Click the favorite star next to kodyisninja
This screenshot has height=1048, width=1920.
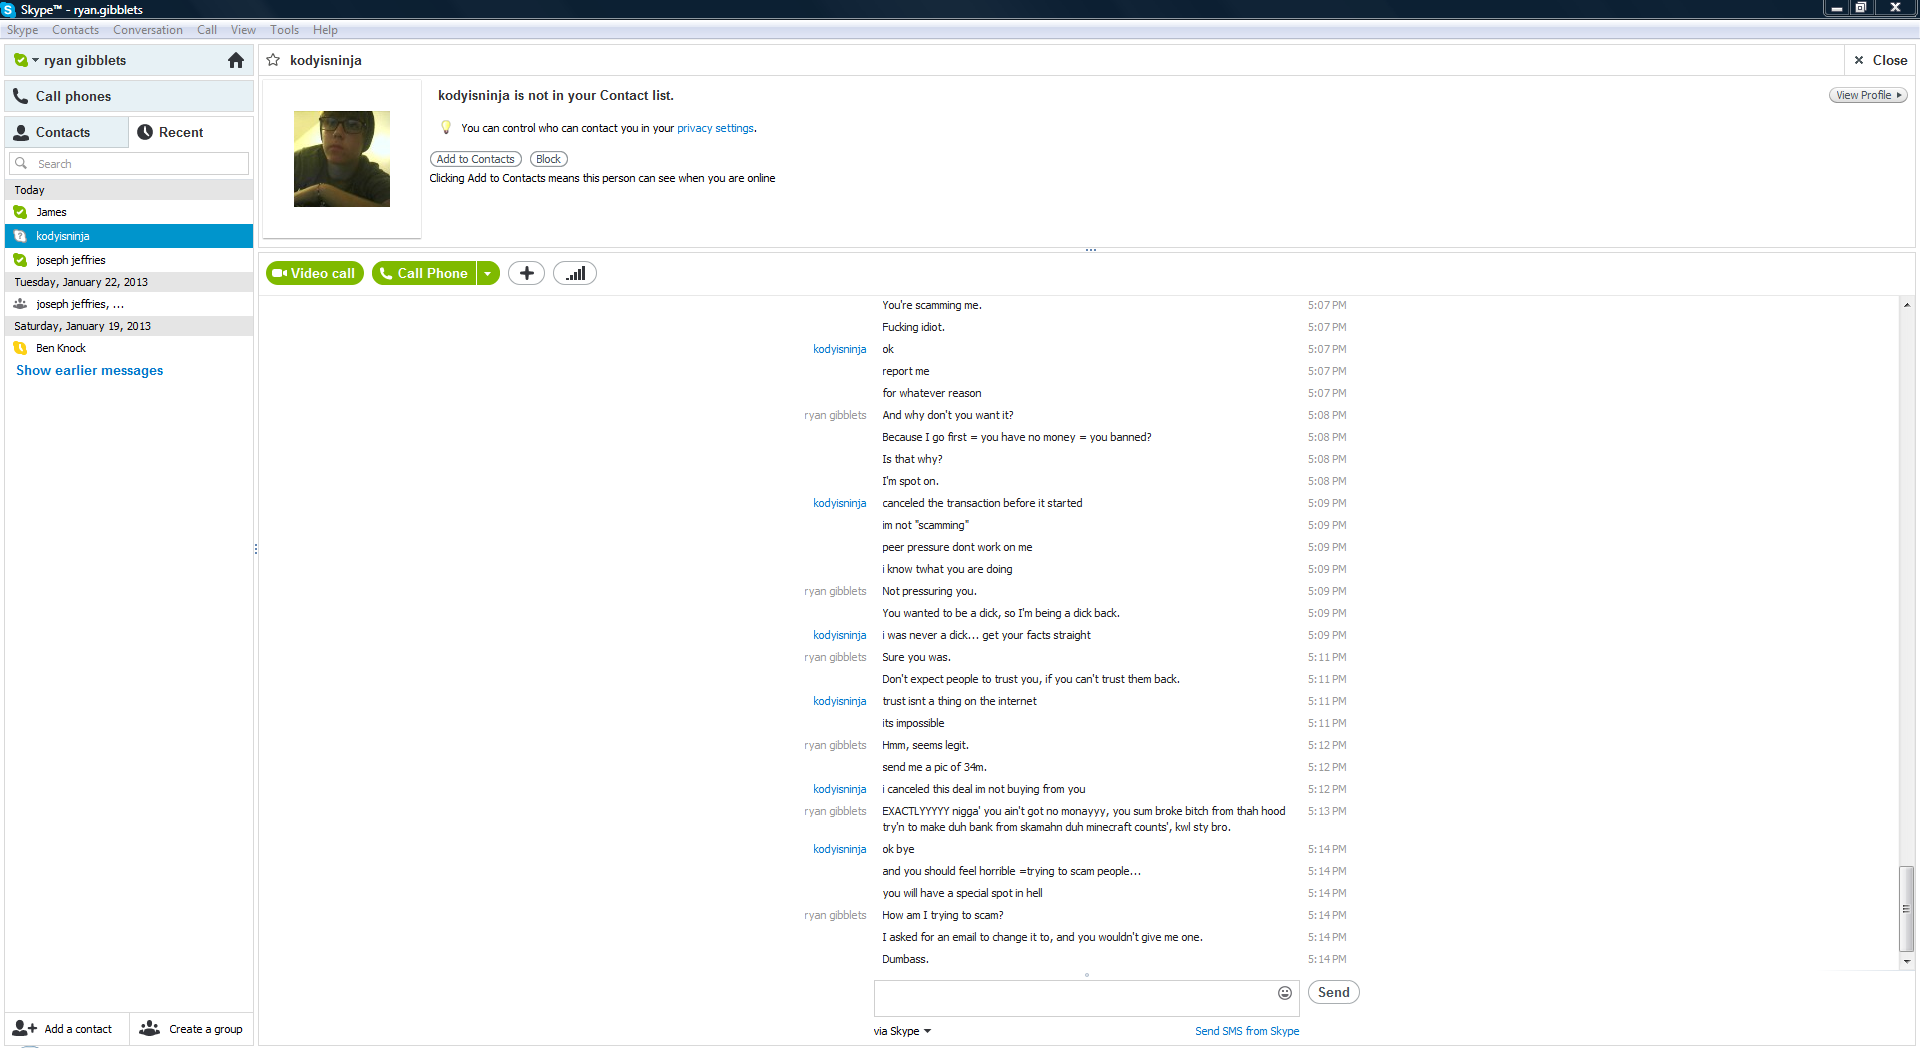(273, 60)
